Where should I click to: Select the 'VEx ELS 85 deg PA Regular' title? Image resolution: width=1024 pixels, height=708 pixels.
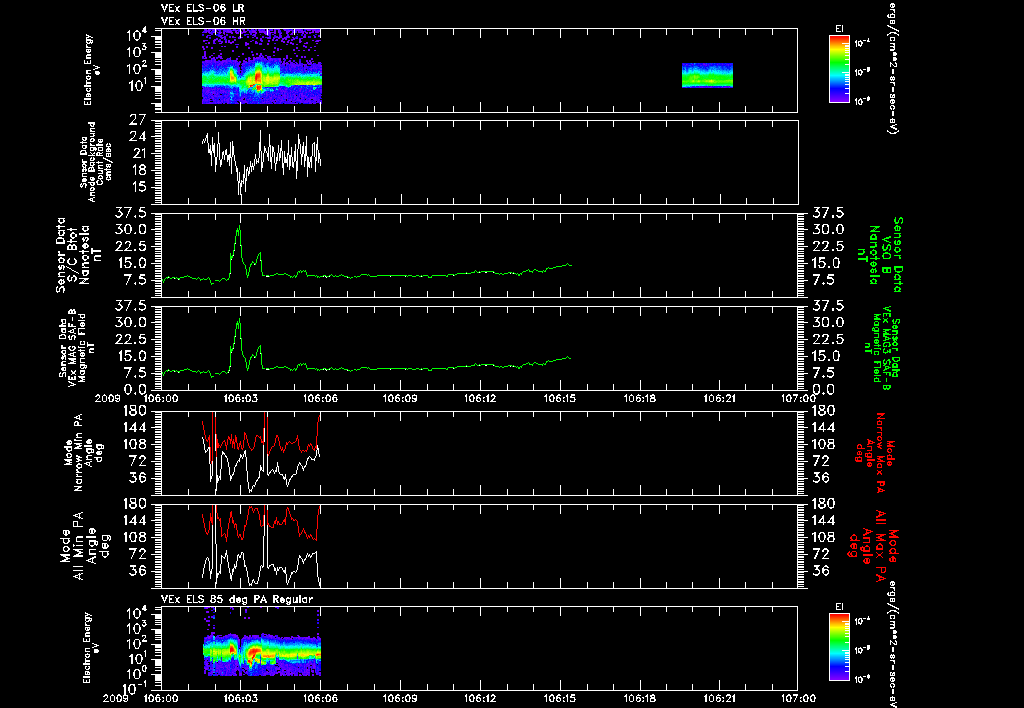(237, 599)
